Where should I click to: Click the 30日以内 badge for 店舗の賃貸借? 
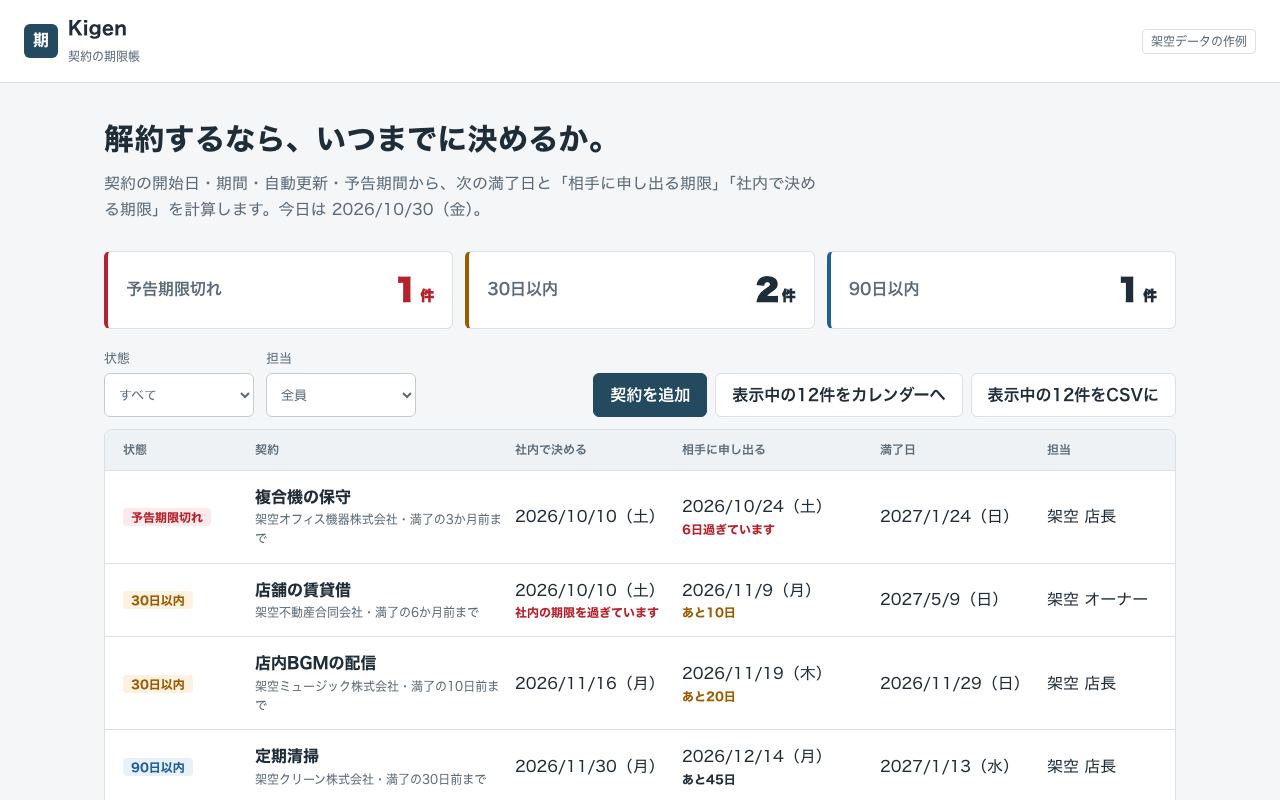click(158, 600)
